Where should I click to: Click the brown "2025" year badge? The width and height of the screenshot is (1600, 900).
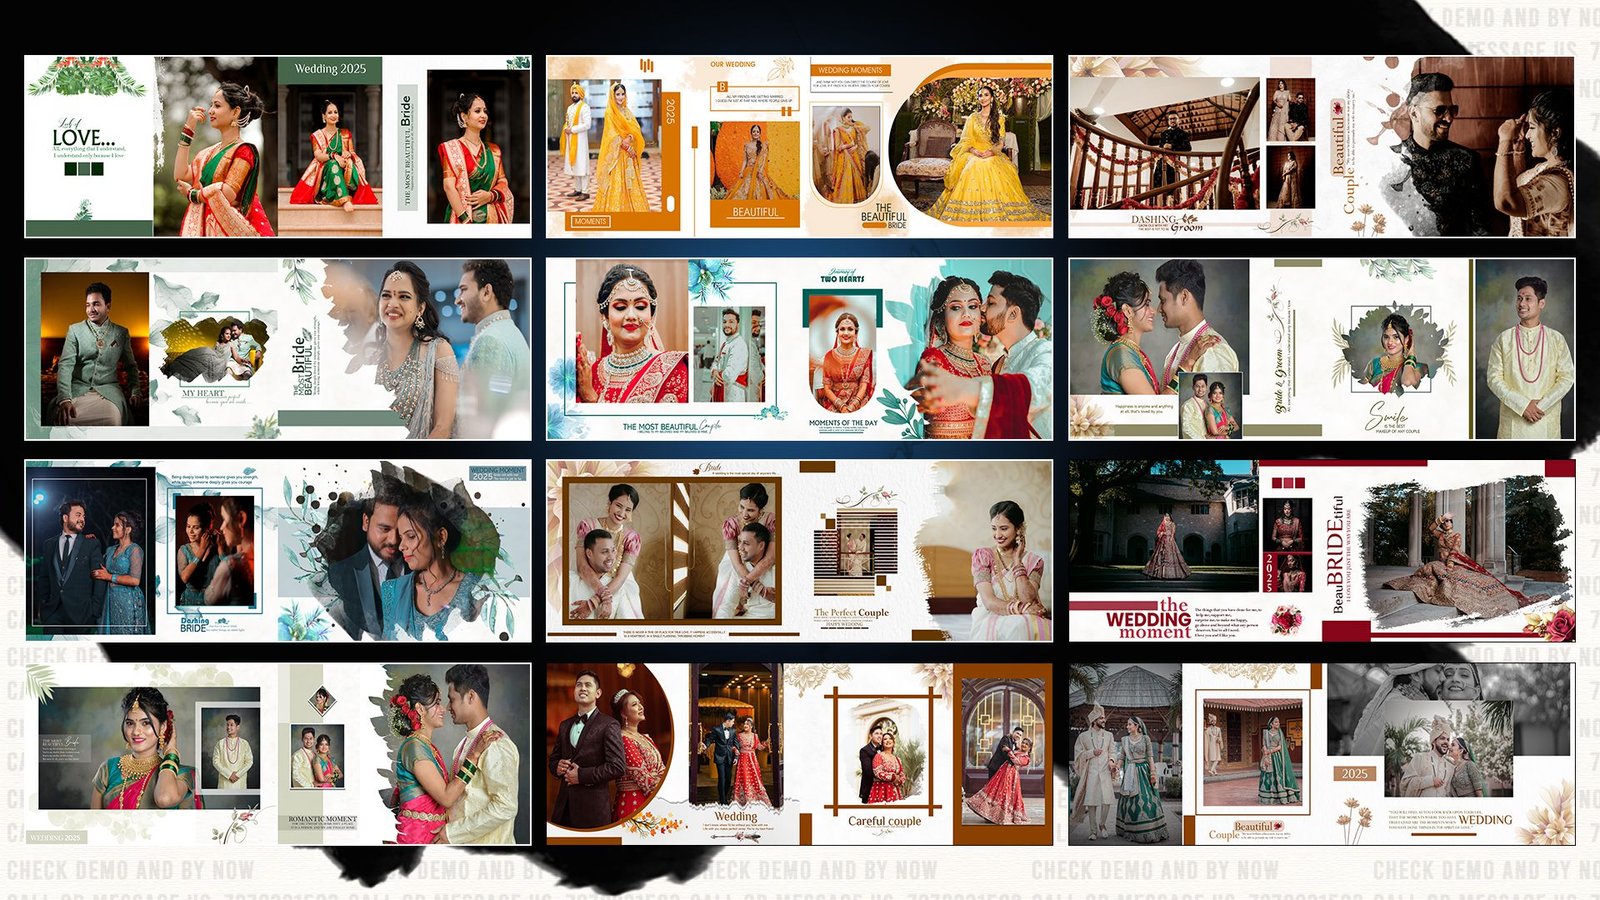(1355, 773)
